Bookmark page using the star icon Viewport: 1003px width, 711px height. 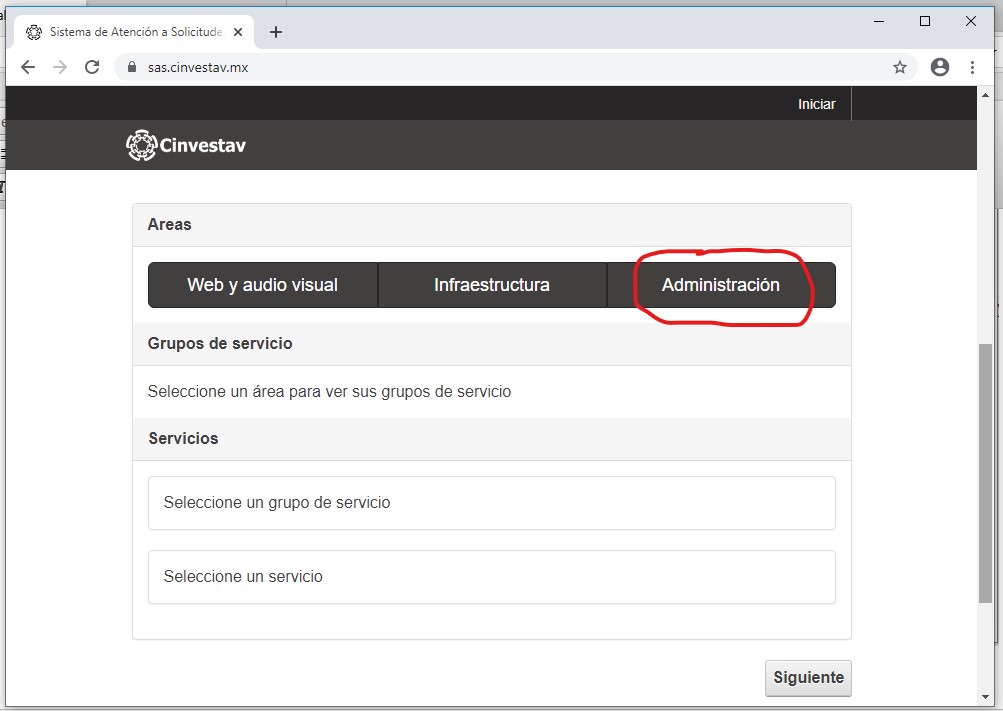coord(899,67)
